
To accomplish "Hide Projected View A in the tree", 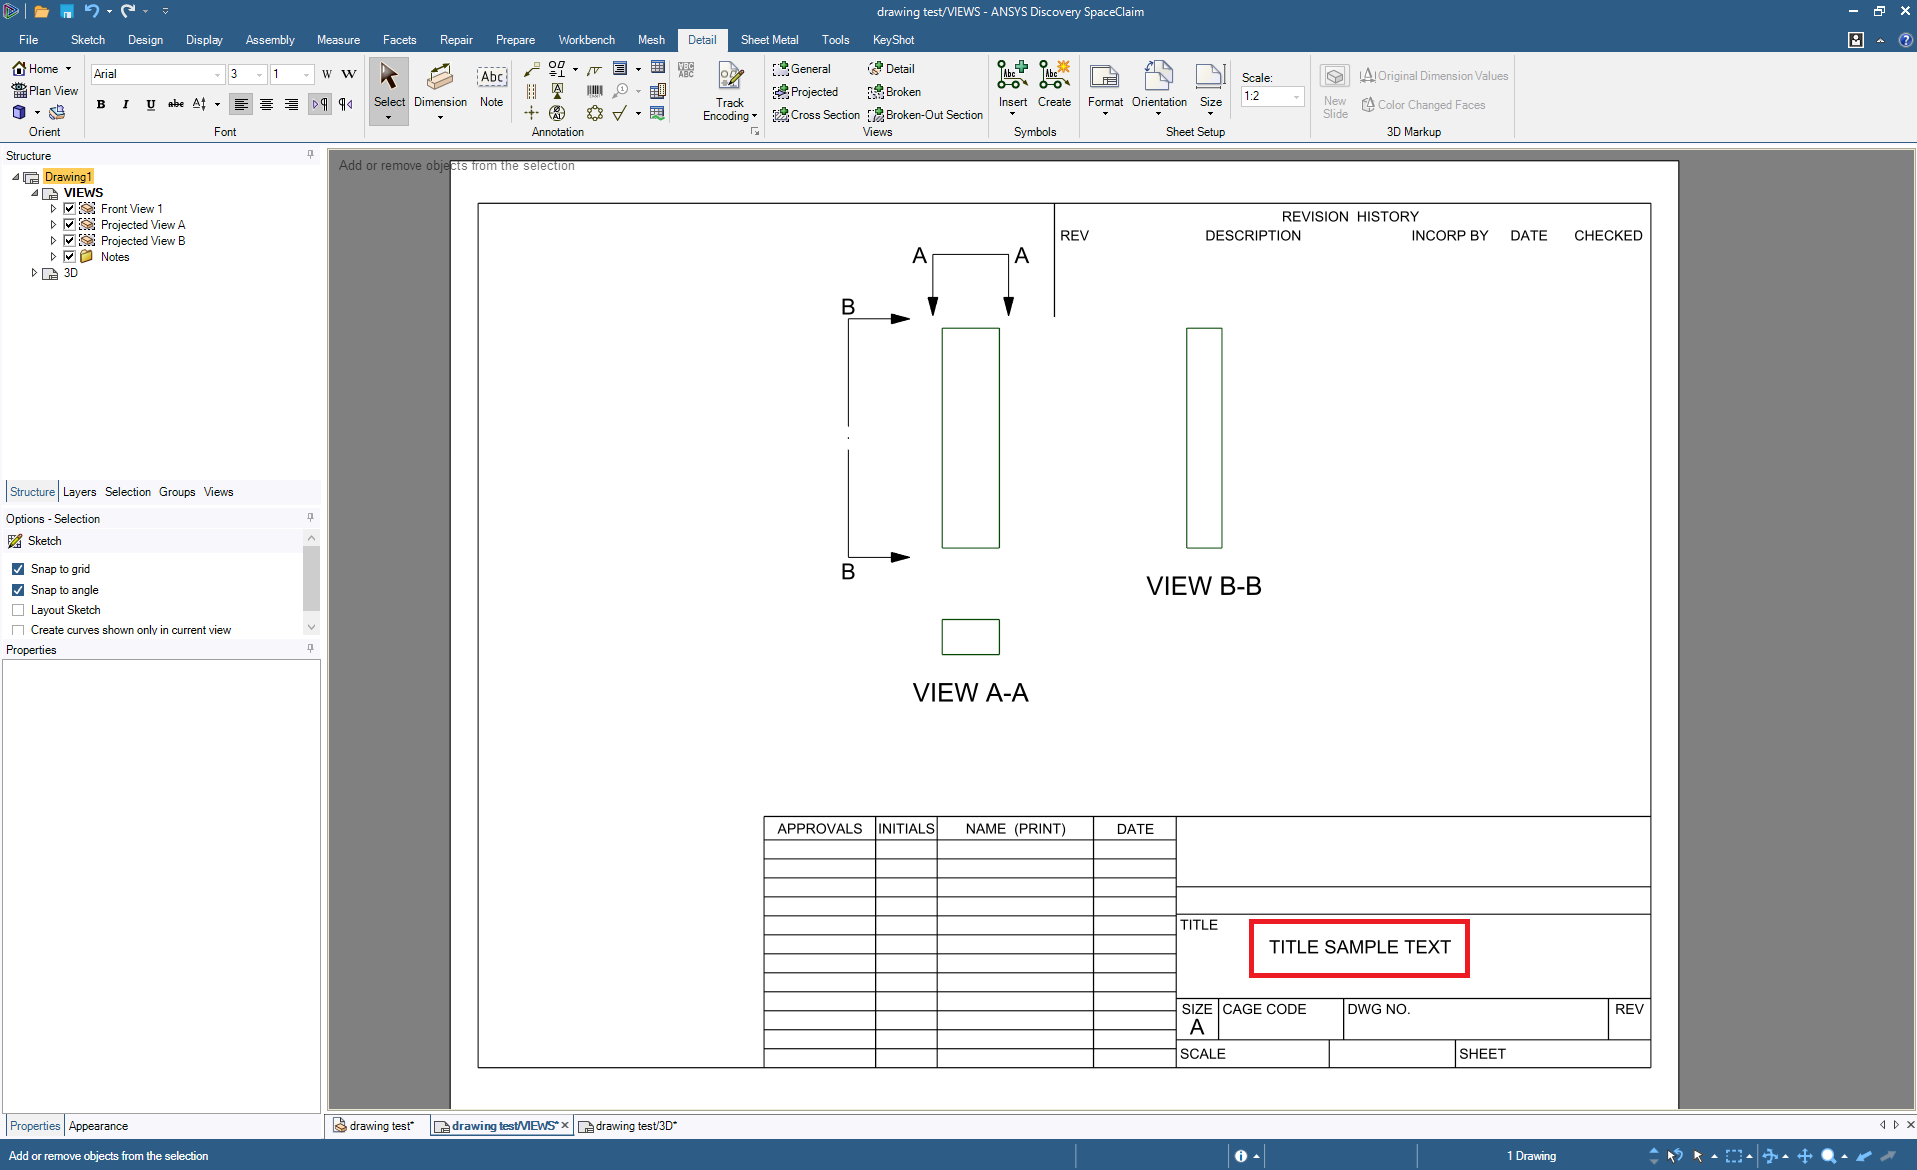I will point(70,225).
